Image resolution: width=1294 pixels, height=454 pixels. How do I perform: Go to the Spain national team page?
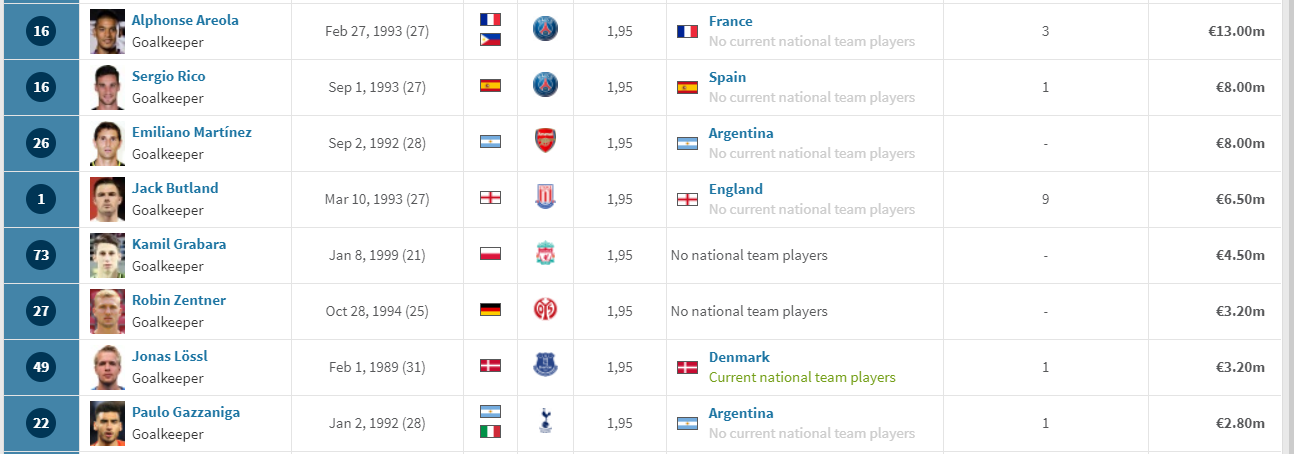(727, 77)
